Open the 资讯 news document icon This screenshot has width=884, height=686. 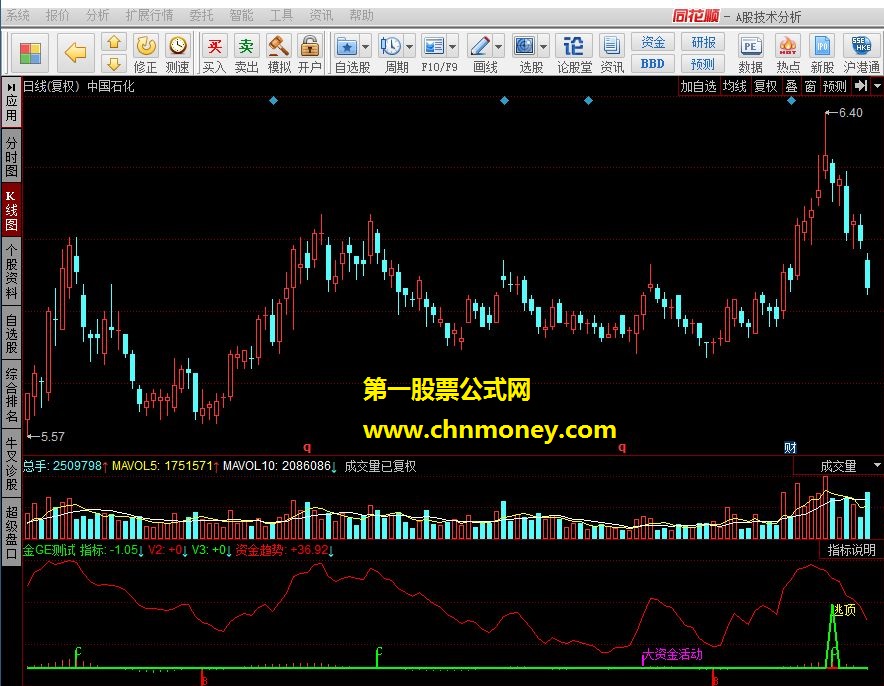pos(612,46)
